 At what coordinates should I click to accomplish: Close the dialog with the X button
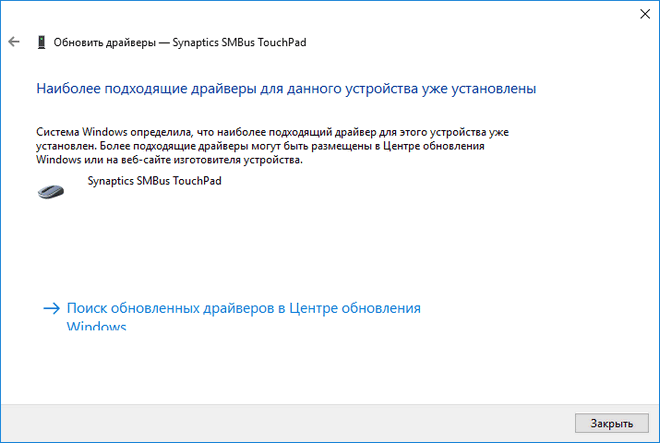(645, 14)
